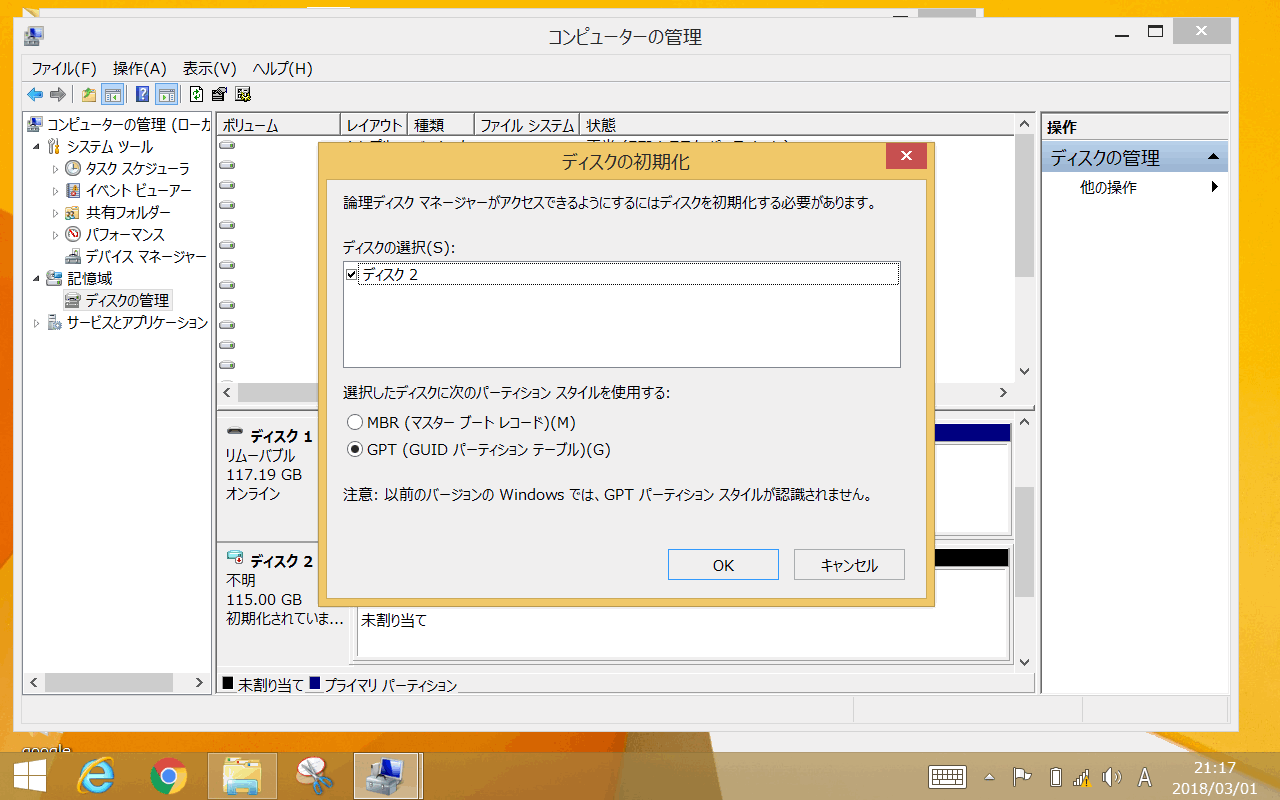Expand the サービスとアプリケーション tree node
The height and width of the screenshot is (800, 1280).
[38, 323]
